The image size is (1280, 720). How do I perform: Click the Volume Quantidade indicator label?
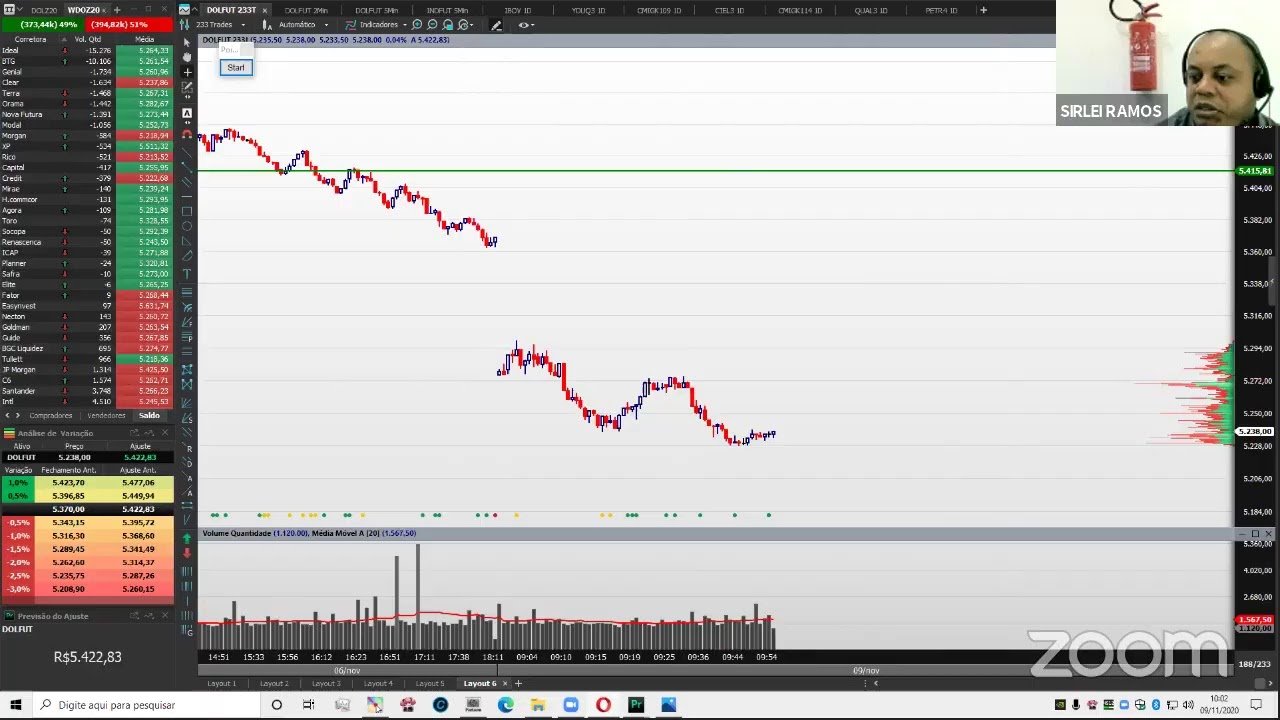click(236, 533)
